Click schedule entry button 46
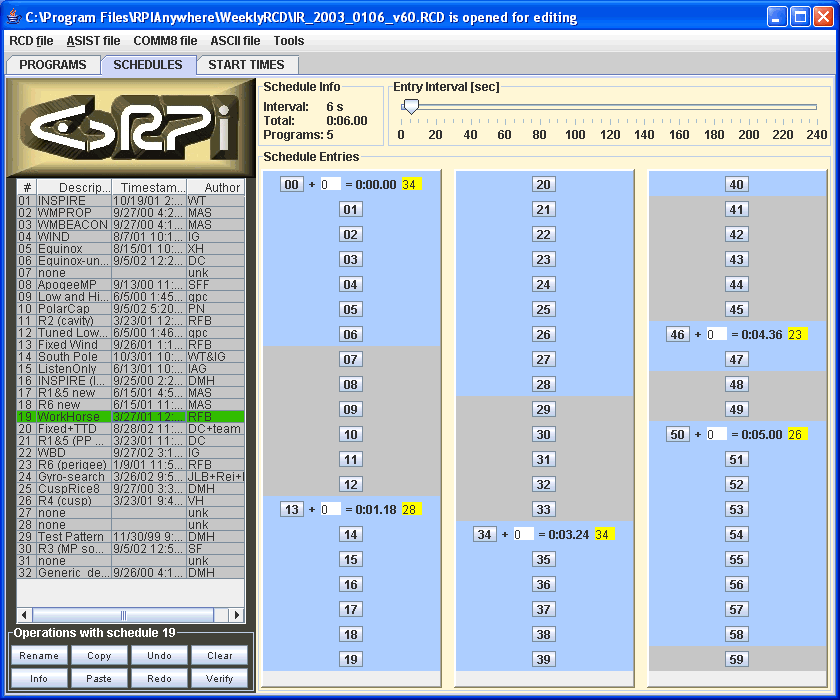Screen dimensions: 840x700 tap(677, 335)
